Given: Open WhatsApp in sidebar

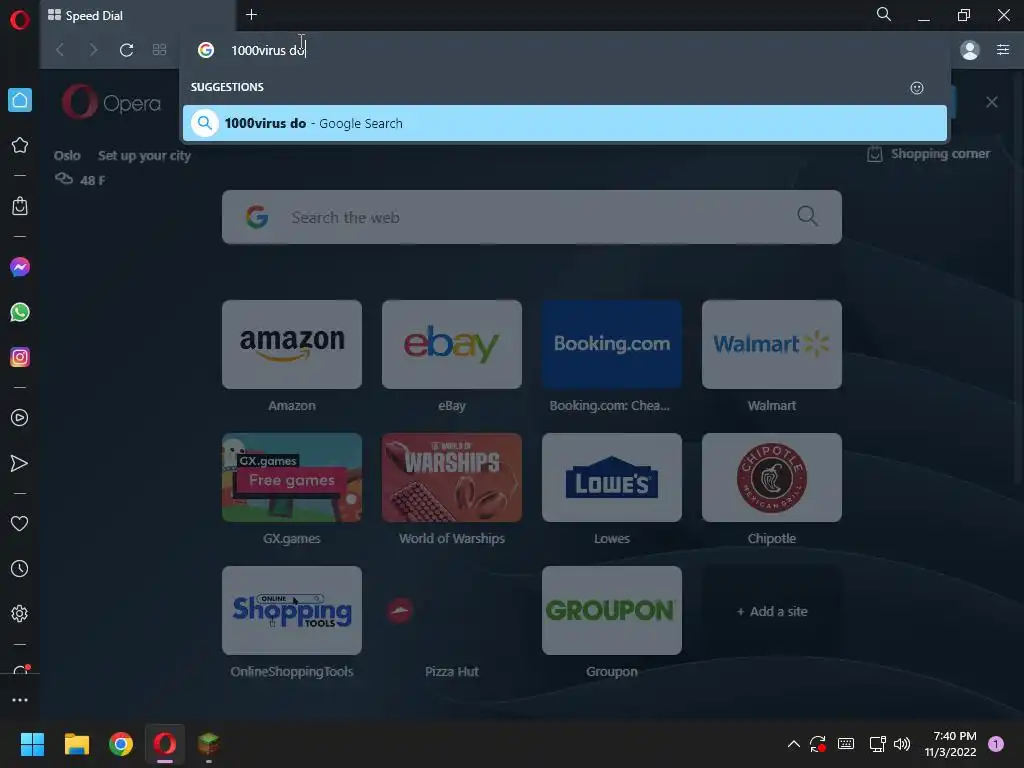Looking at the screenshot, I should [x=20, y=312].
